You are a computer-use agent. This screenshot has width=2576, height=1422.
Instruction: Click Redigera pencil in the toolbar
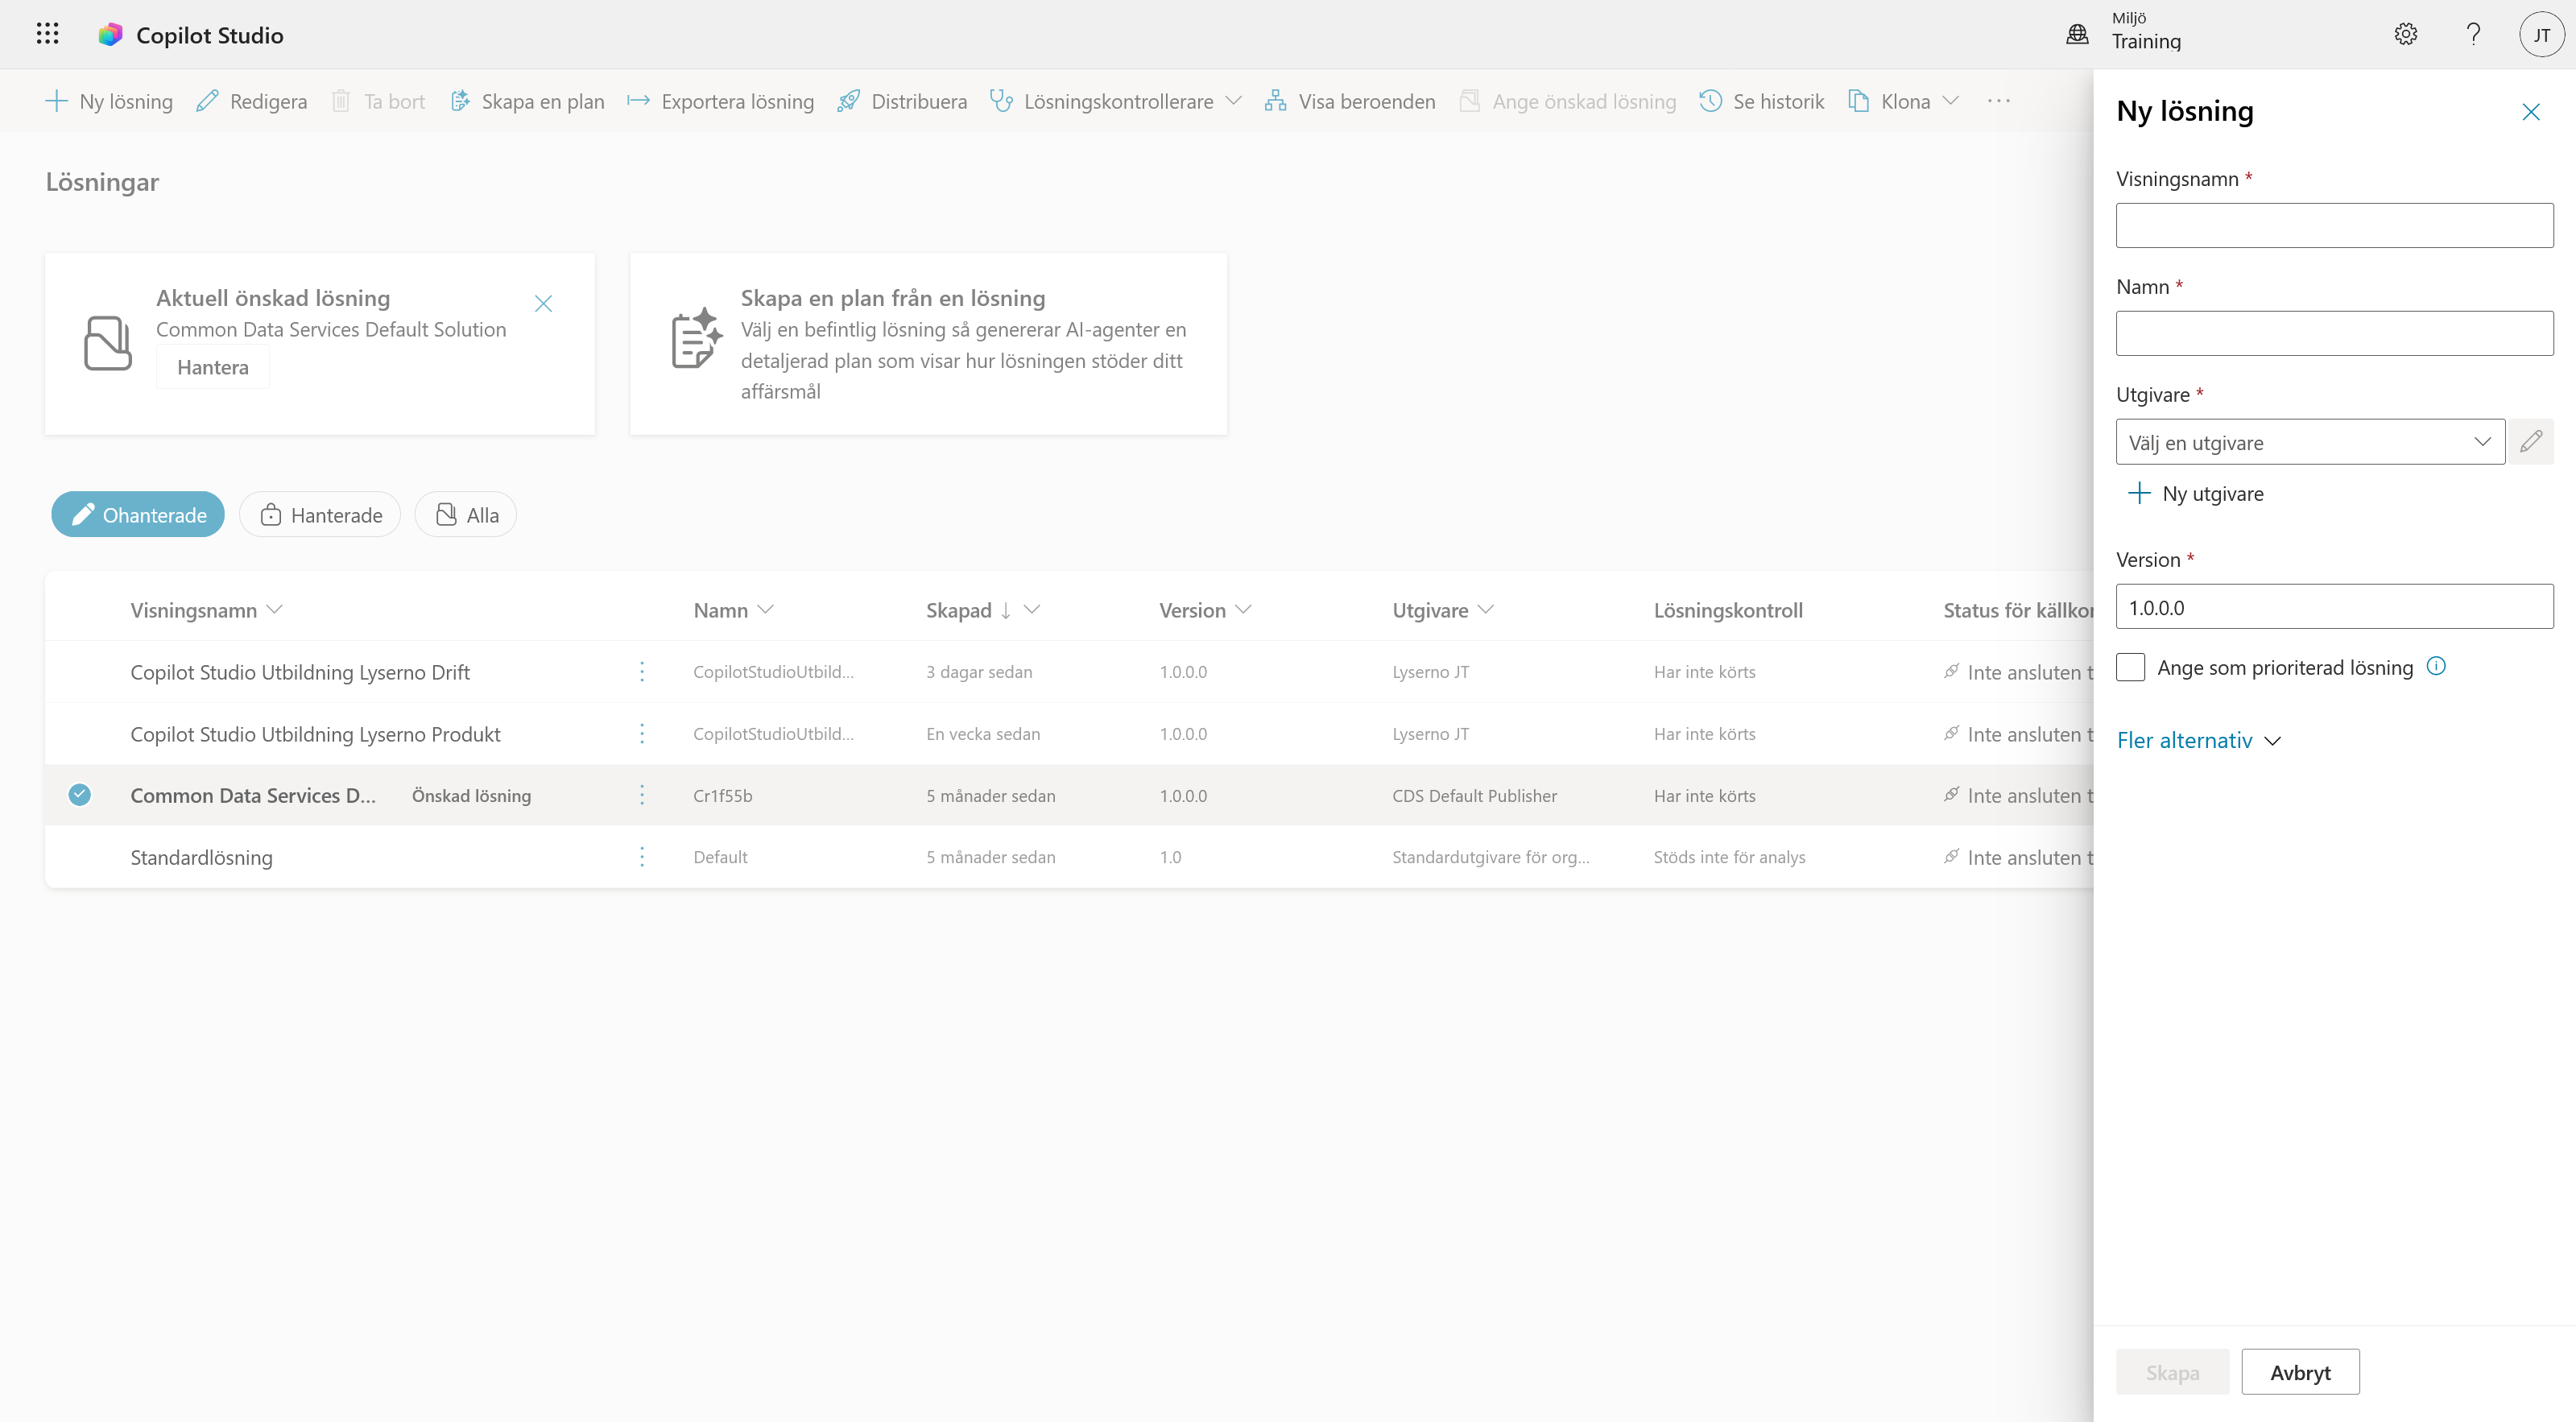point(251,101)
